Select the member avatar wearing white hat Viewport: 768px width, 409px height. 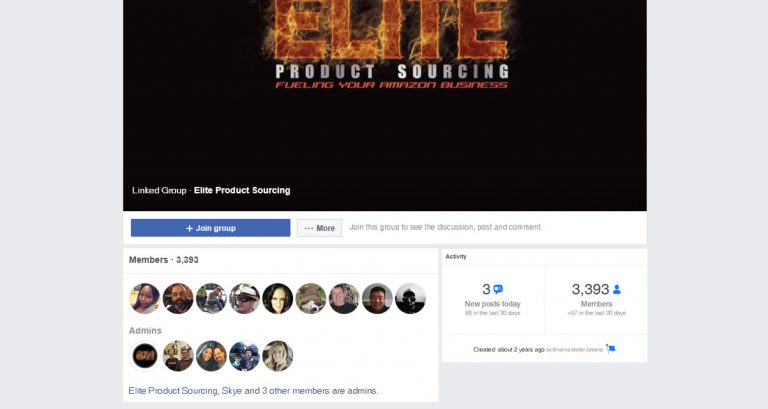244,298
